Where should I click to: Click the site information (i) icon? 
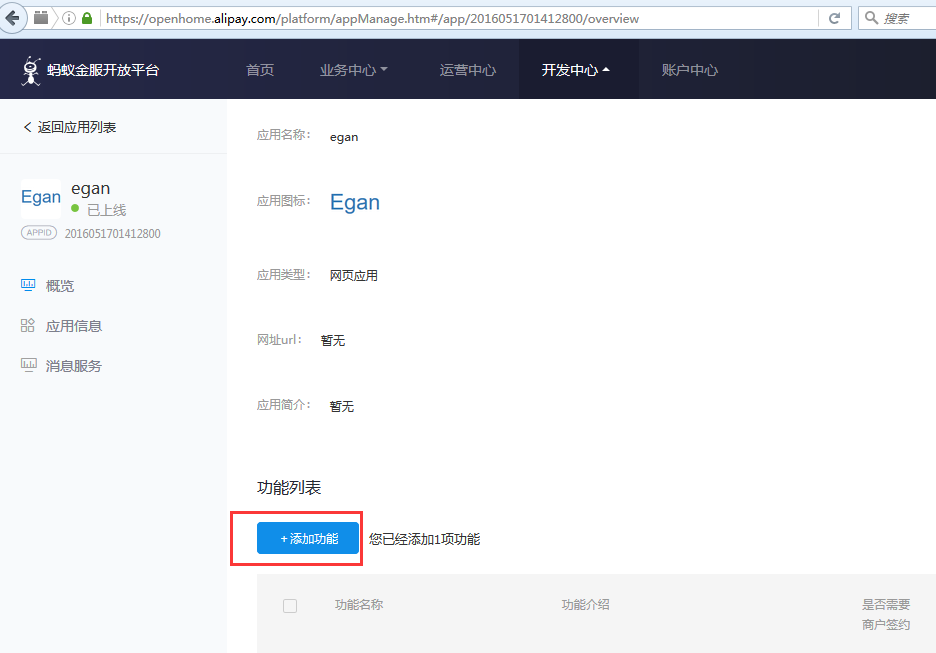[x=69, y=18]
